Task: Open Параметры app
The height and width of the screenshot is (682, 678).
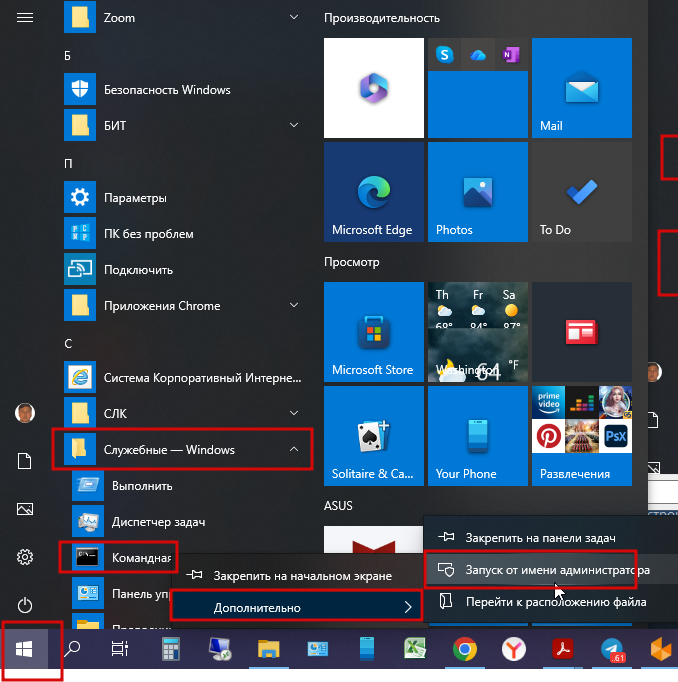Action: (183, 197)
